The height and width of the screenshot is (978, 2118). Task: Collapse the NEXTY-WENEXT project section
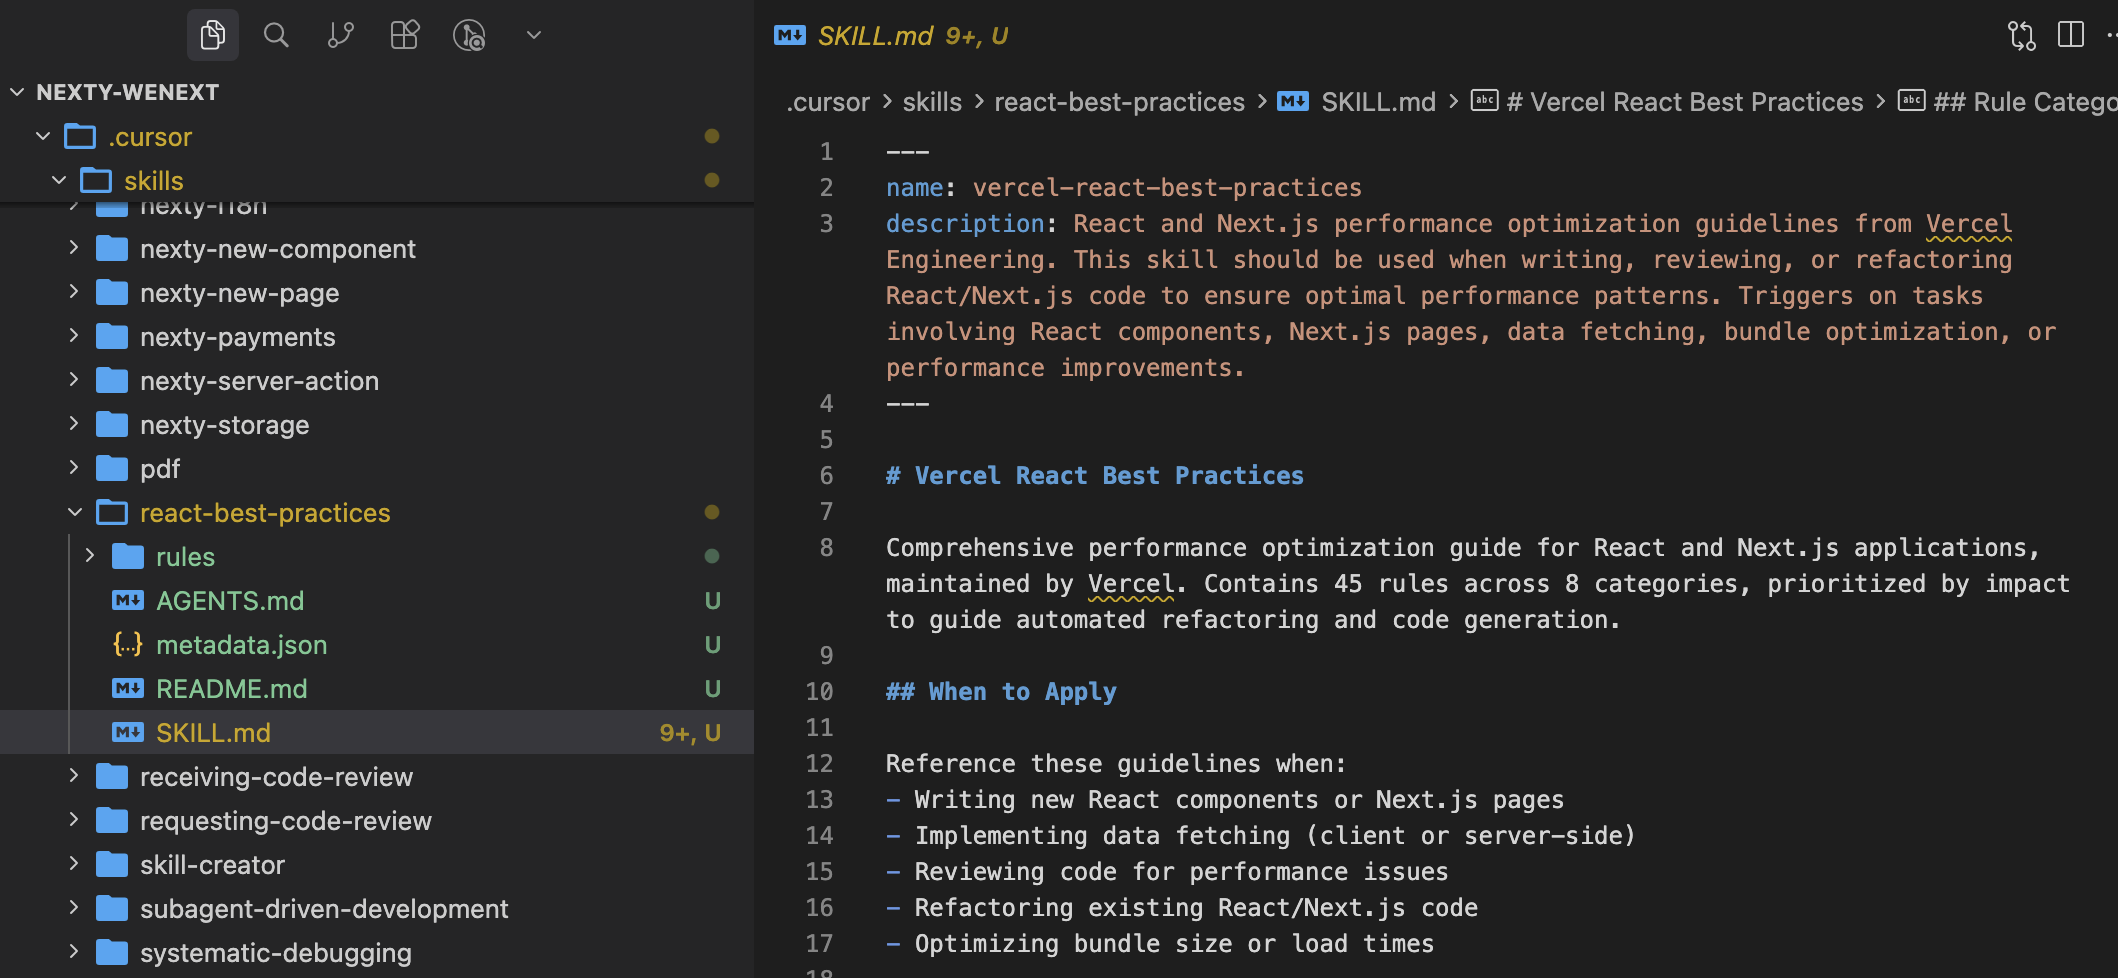[17, 92]
